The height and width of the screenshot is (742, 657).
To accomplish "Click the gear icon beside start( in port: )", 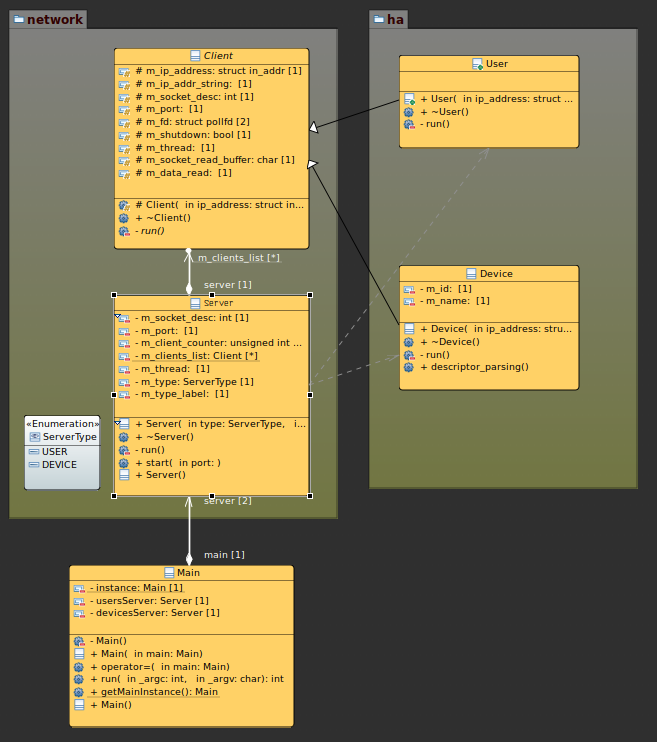I will (x=124, y=463).
